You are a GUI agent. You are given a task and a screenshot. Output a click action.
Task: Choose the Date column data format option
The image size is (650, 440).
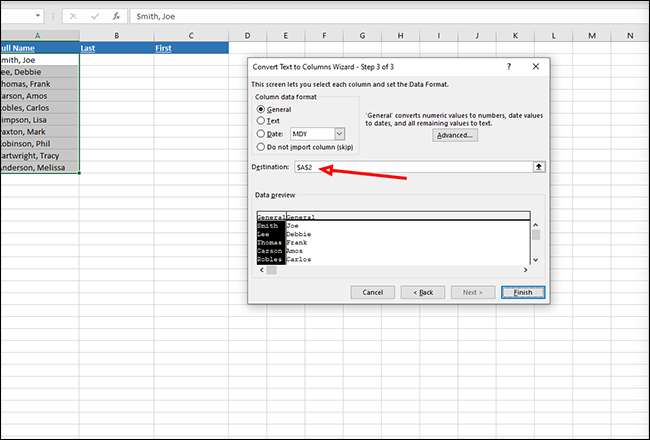[x=262, y=133]
